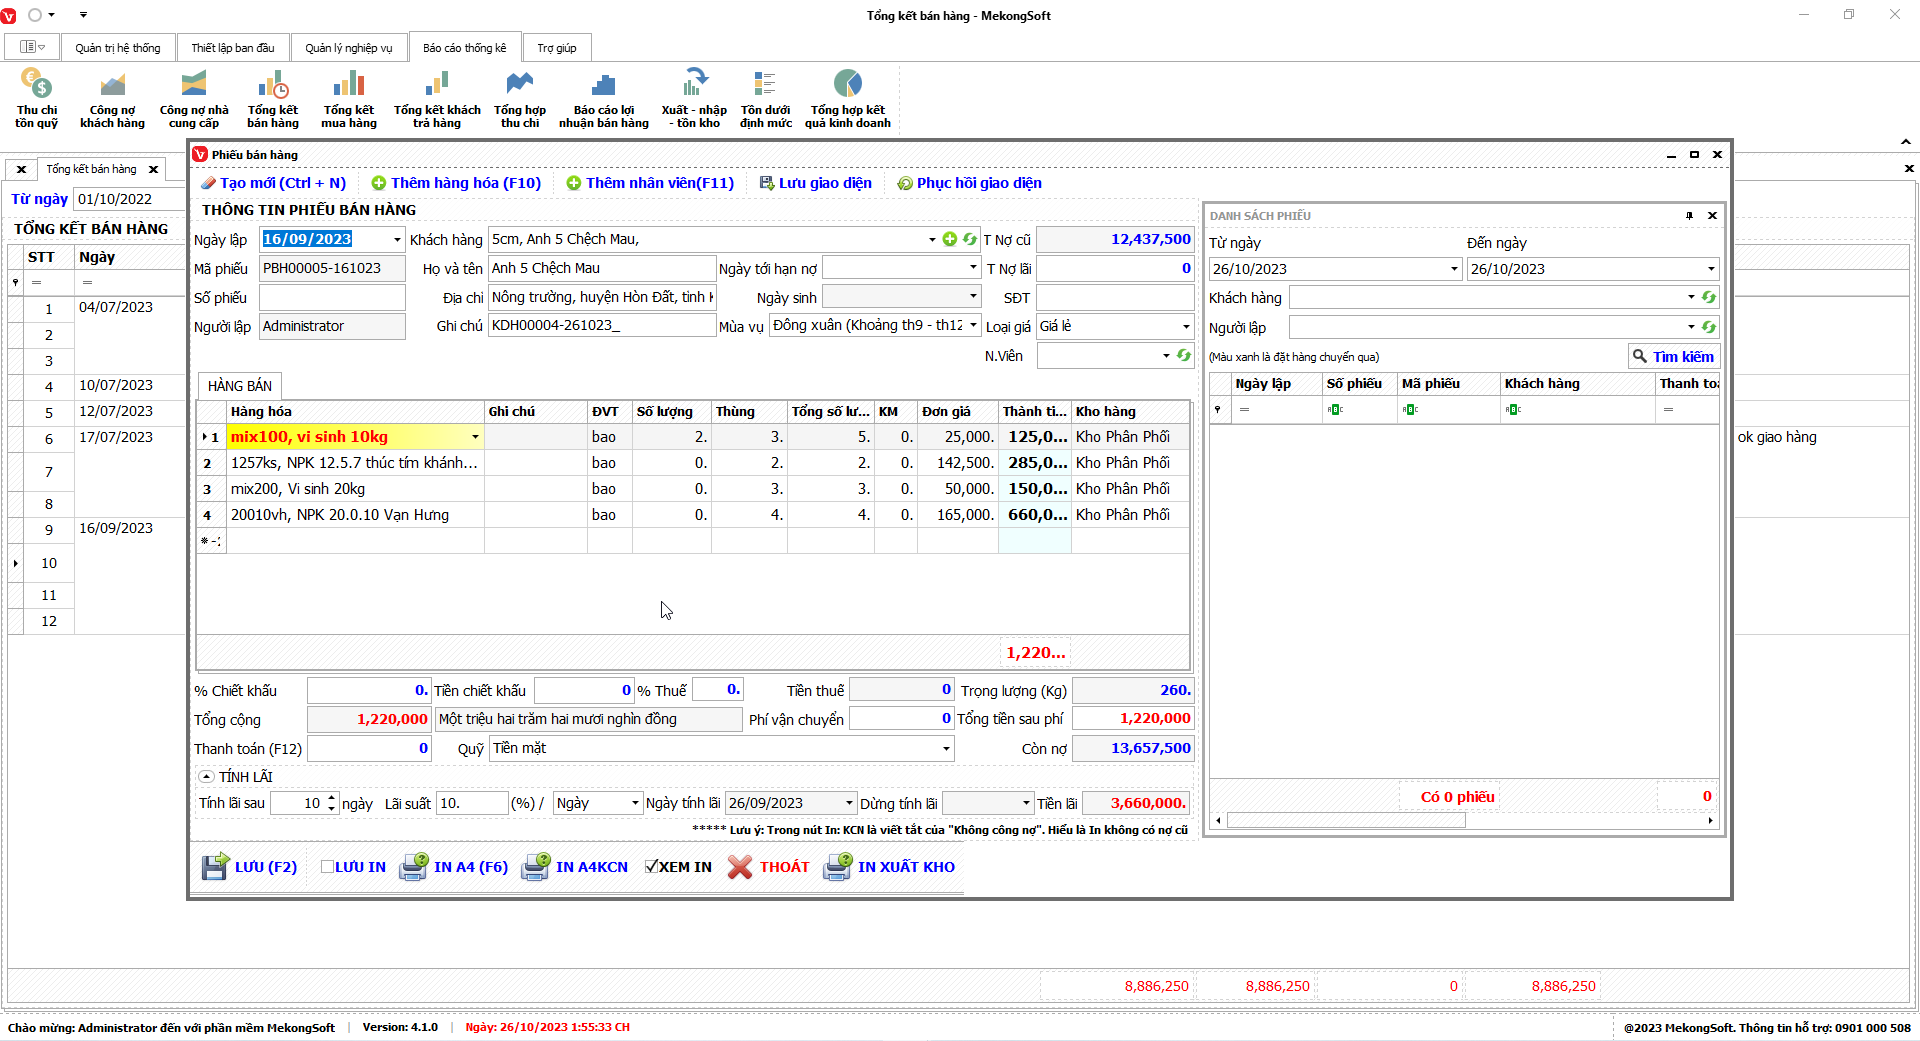Expand the Quỹ Tiền mặt dropdown
The width and height of the screenshot is (1920, 1041).
(x=946, y=749)
